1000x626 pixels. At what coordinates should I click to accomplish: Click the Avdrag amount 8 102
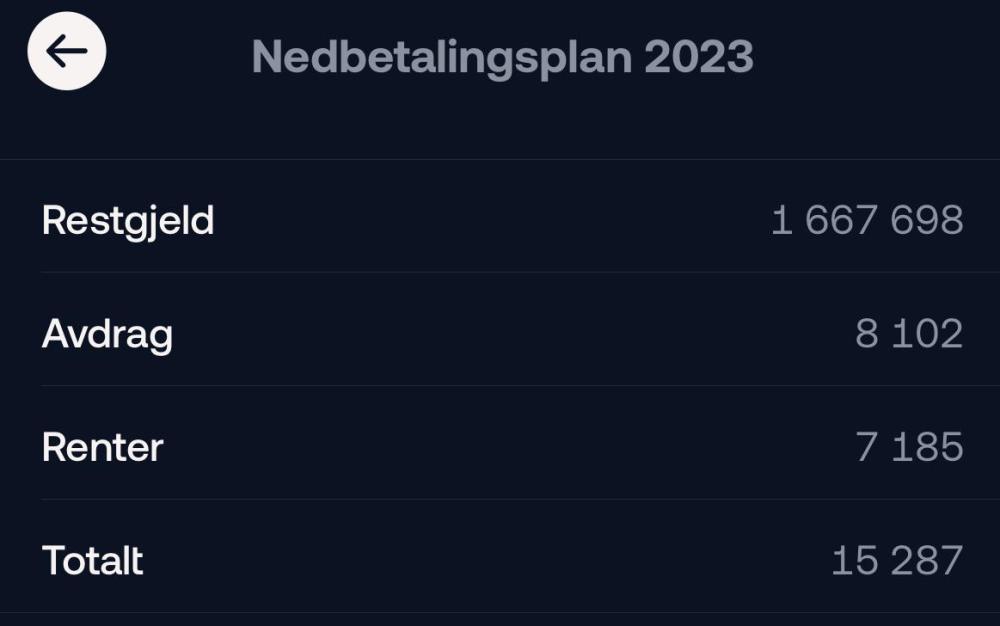pyautogui.click(x=908, y=334)
